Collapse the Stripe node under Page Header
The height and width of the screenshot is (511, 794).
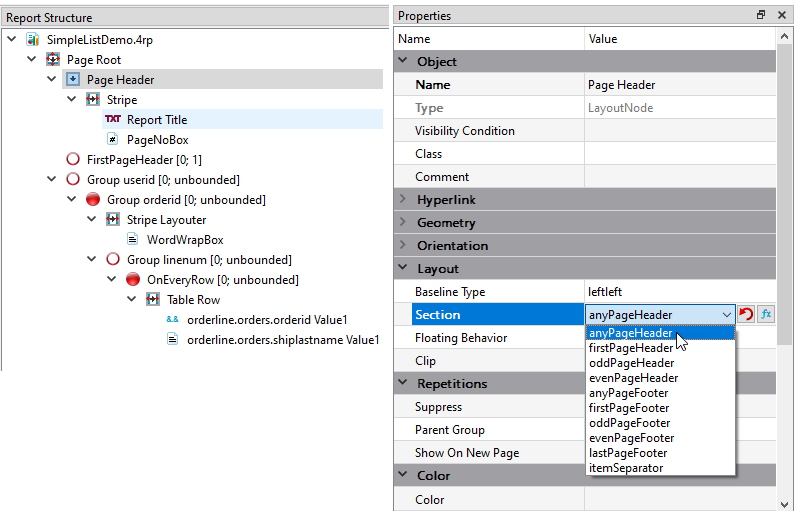[71, 99]
